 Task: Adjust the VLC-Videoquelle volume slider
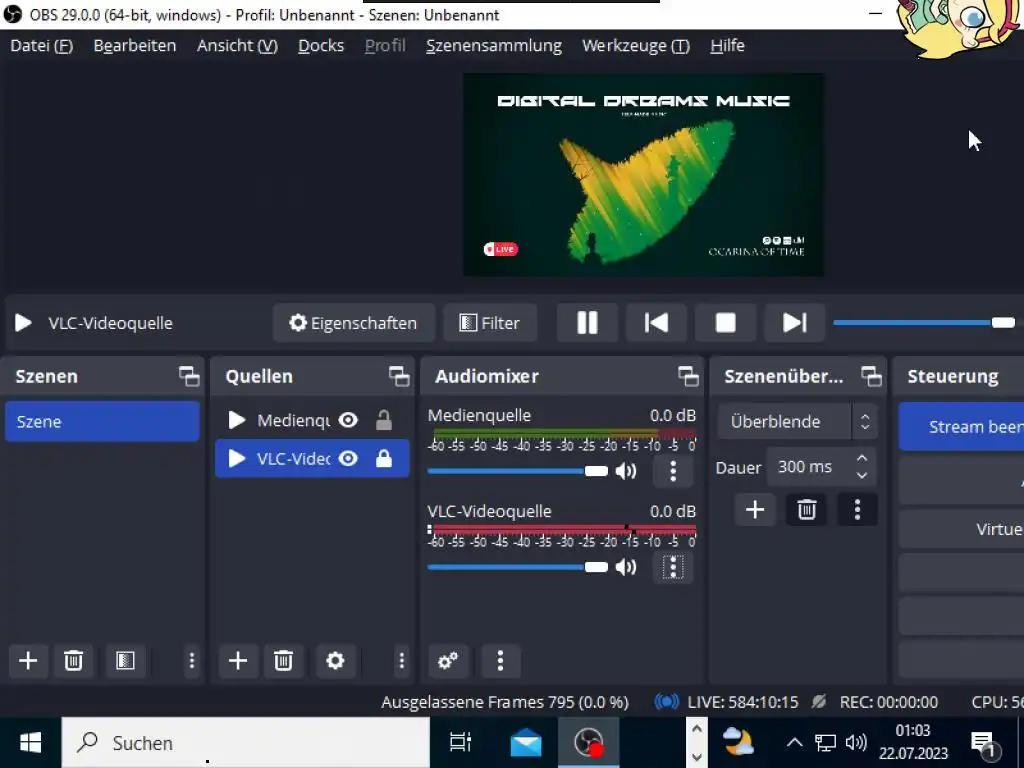[x=518, y=567]
